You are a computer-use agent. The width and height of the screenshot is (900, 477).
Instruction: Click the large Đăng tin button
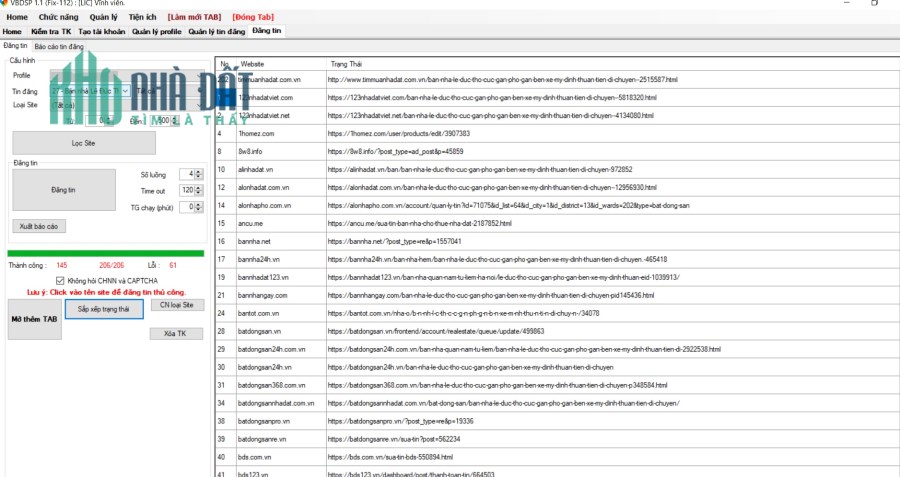(64, 190)
